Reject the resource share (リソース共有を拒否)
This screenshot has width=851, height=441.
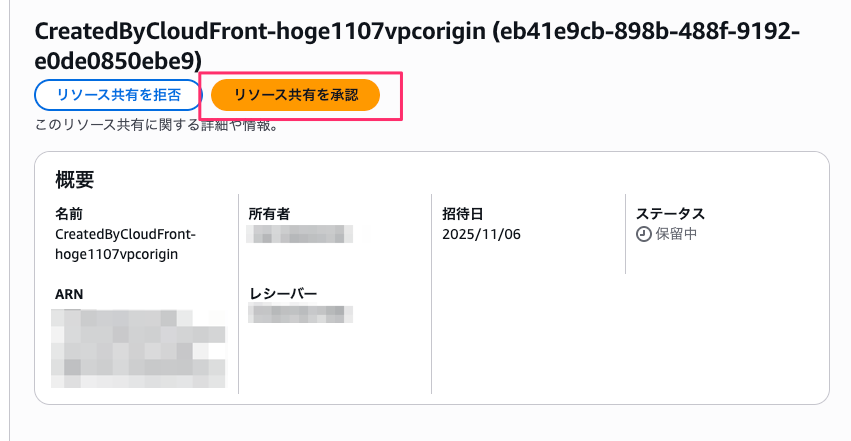118,95
